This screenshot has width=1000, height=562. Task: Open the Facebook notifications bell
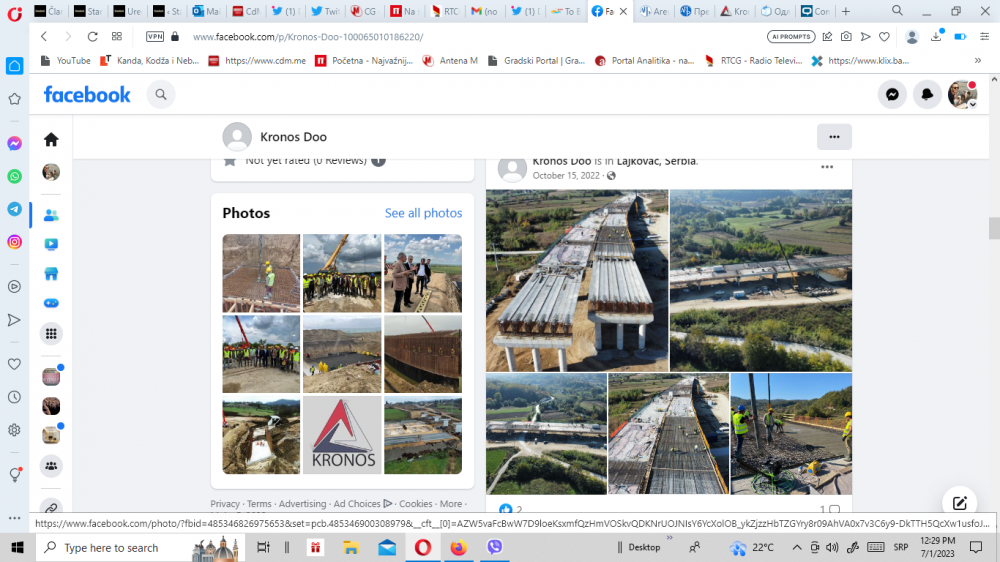(x=927, y=95)
